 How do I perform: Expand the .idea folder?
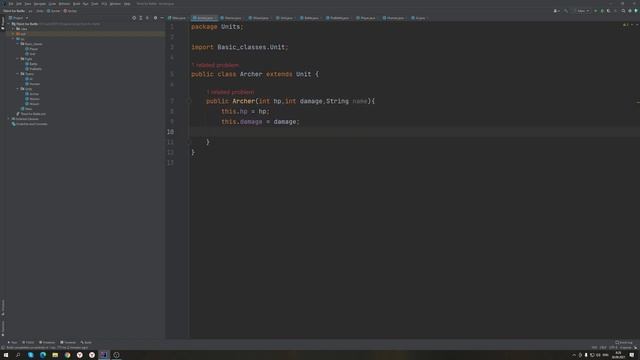(13, 29)
